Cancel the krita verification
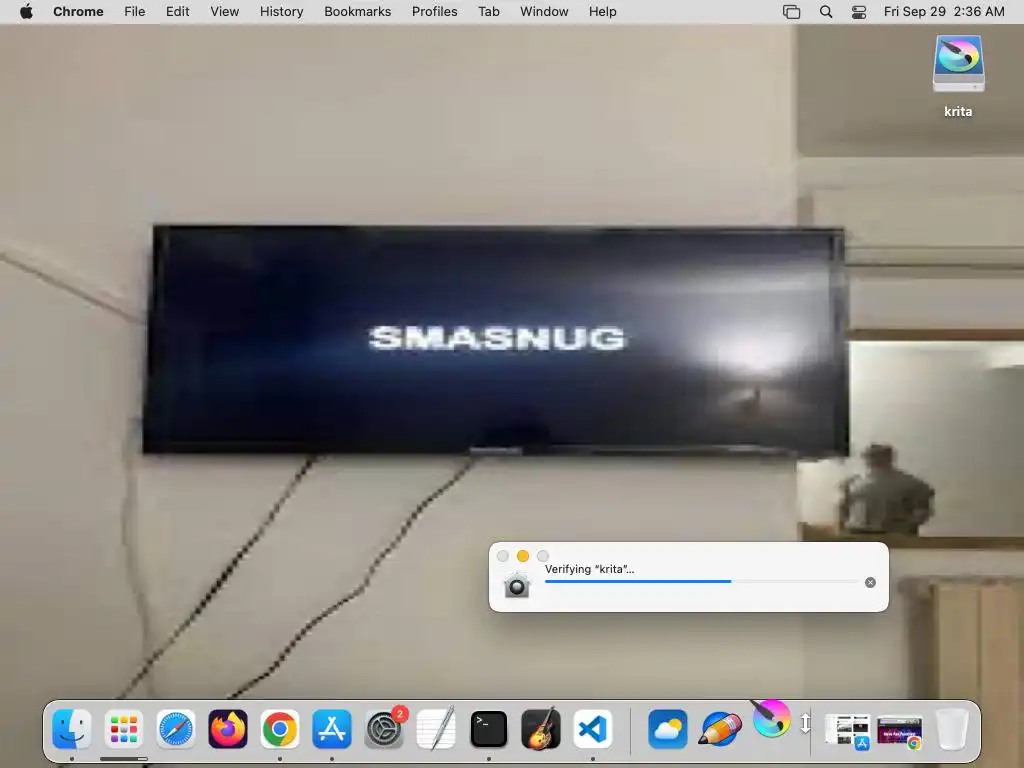This screenshot has height=768, width=1024. pos(870,583)
